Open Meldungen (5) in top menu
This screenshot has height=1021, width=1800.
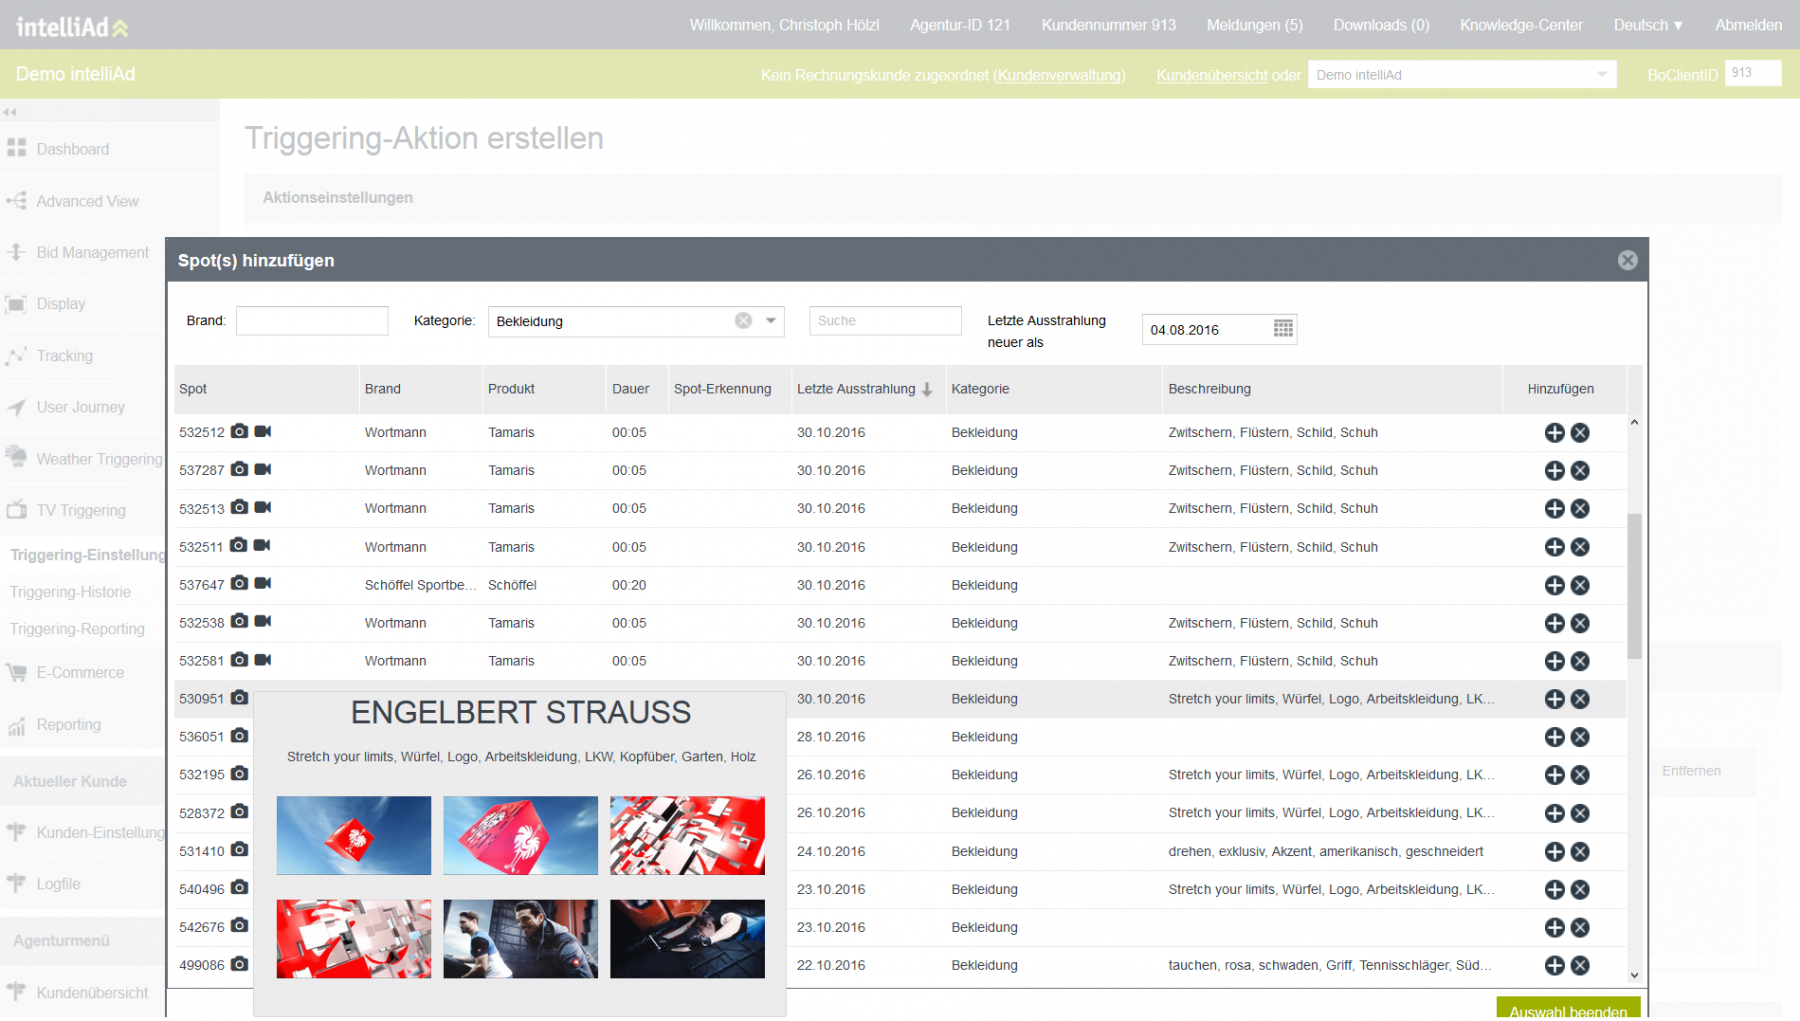point(1254,25)
